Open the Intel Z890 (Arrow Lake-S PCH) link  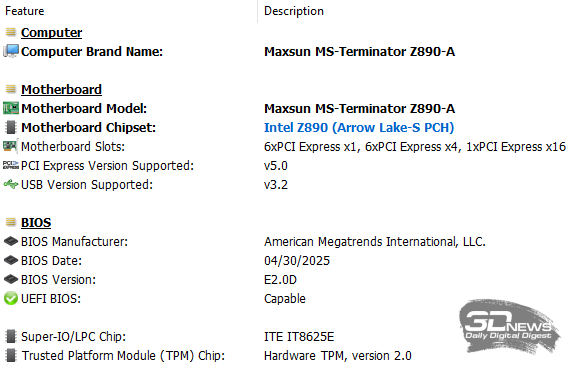pos(359,127)
